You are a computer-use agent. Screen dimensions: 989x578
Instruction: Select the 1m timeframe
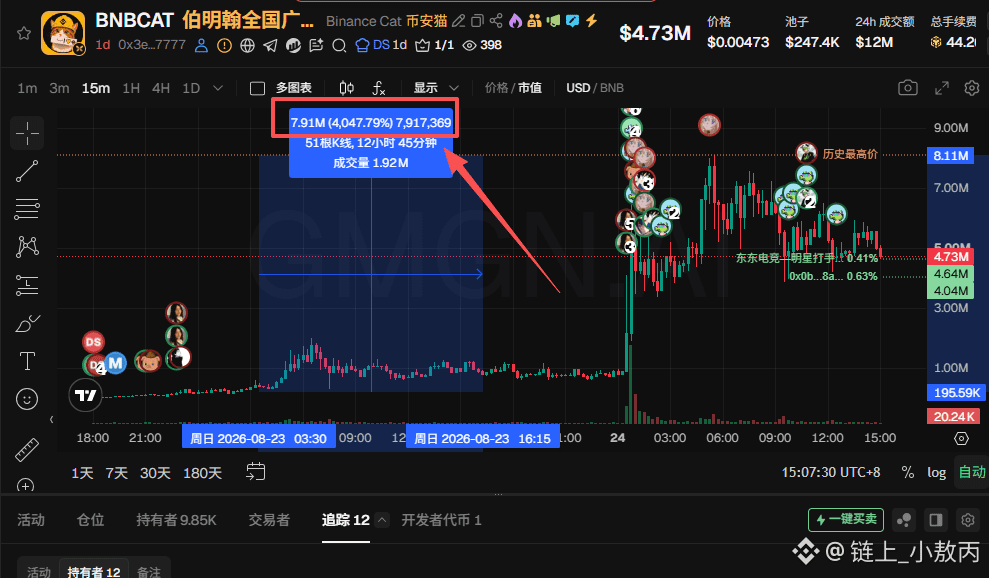(27, 88)
